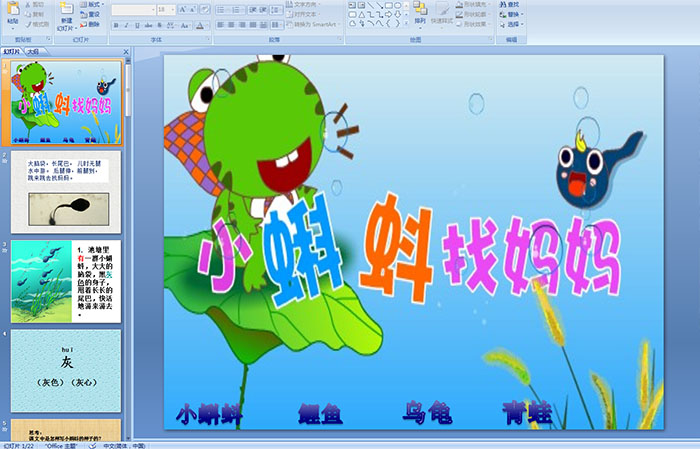
Task: Open the Line Spacing dropdown
Action: tap(277, 9)
